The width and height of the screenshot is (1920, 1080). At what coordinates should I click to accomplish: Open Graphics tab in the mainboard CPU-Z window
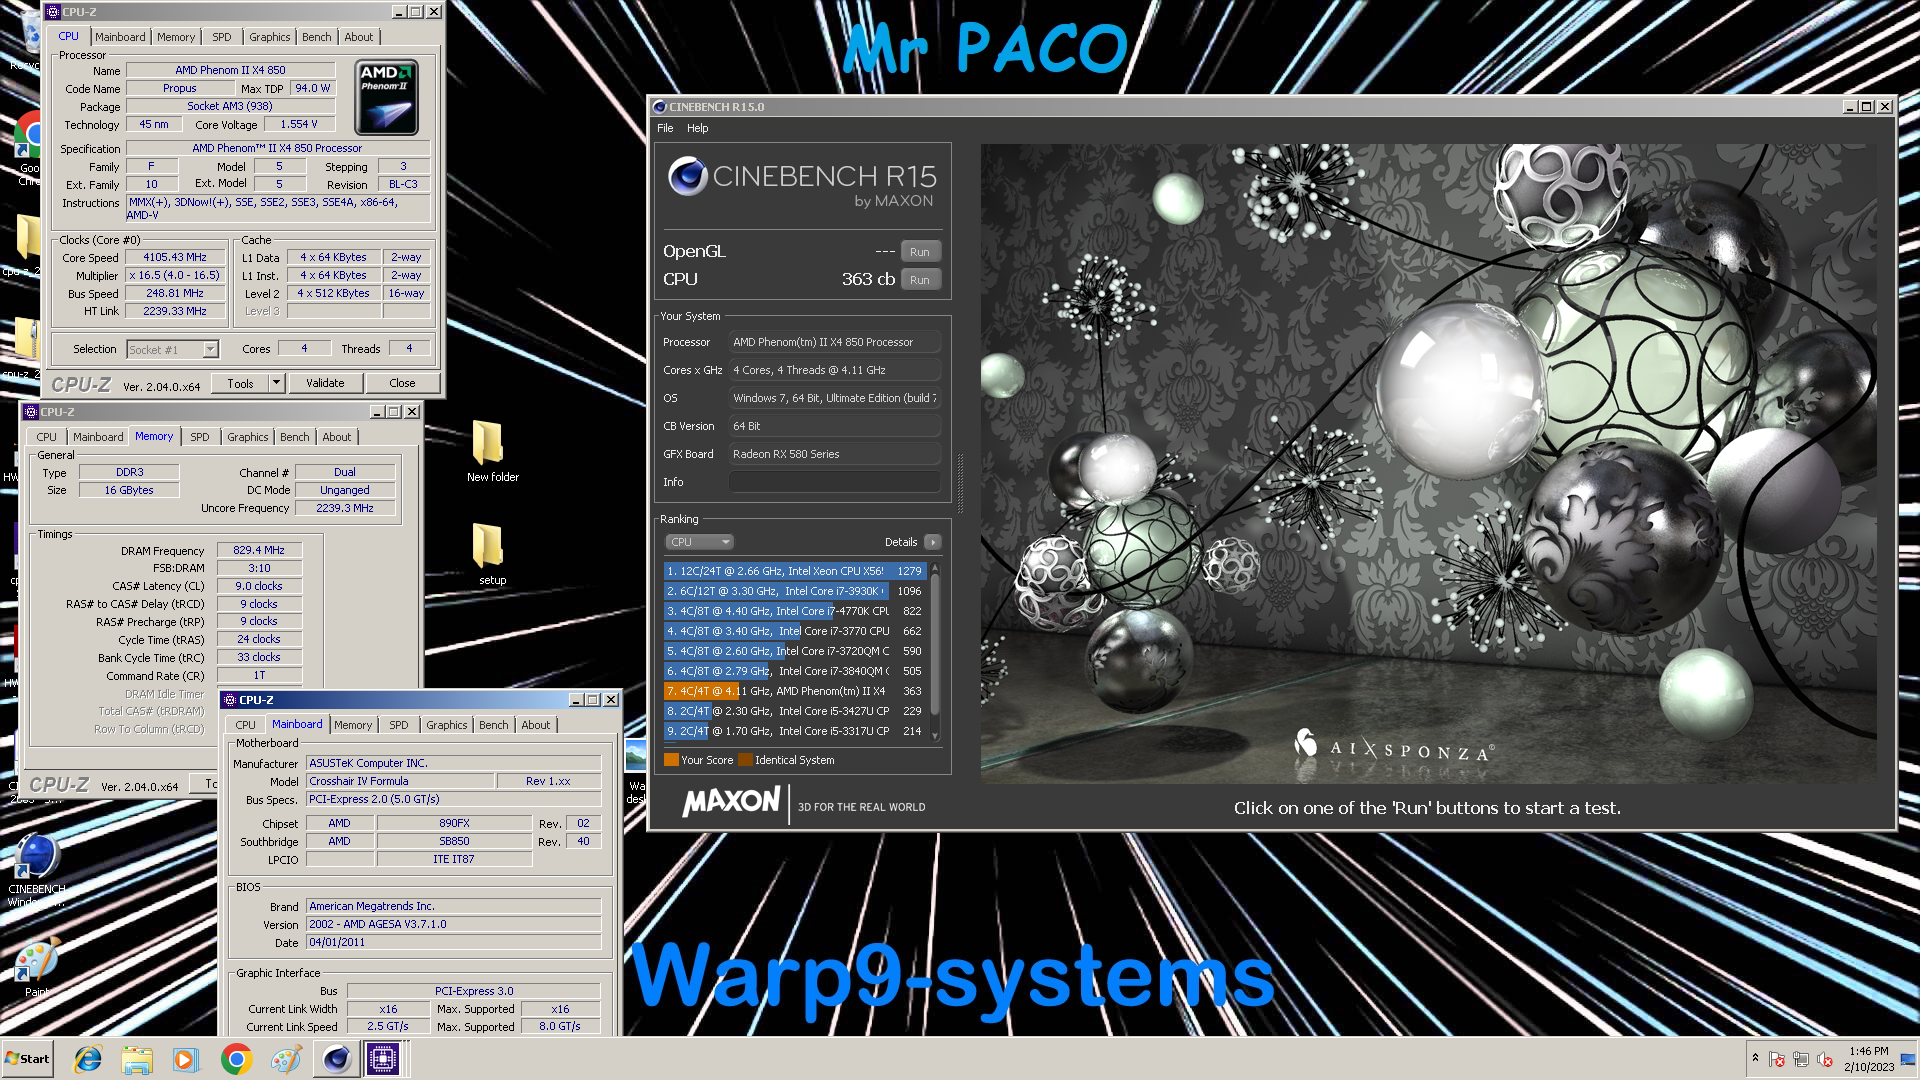coord(446,725)
